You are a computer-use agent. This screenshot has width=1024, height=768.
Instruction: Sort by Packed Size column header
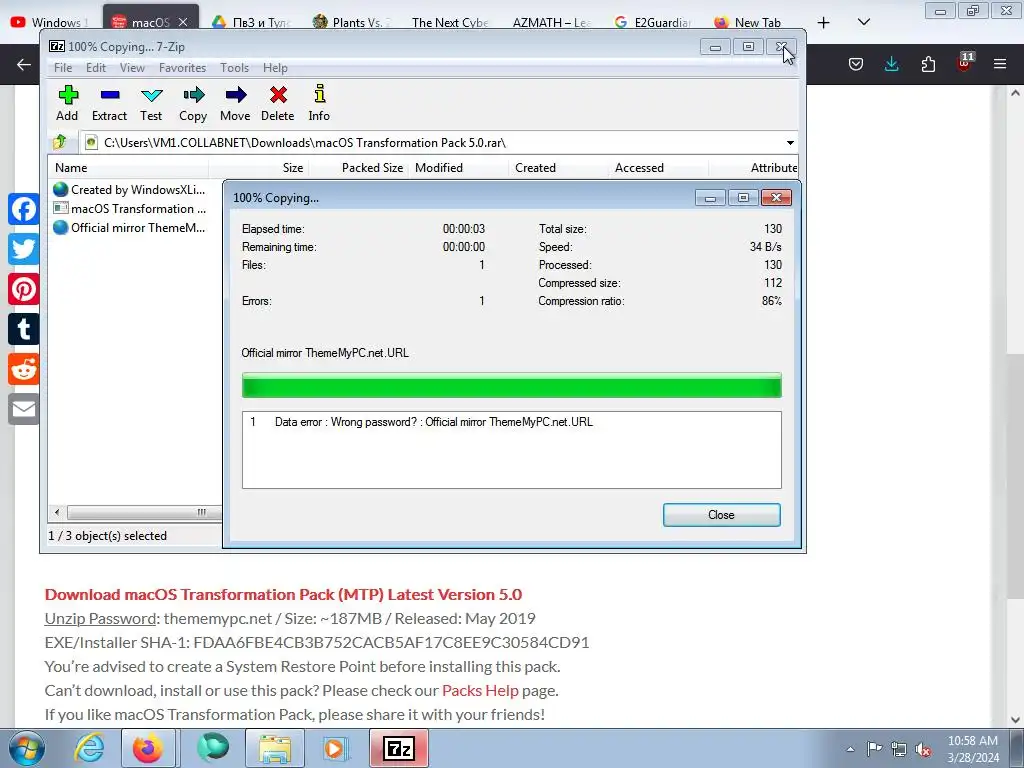tap(358, 168)
